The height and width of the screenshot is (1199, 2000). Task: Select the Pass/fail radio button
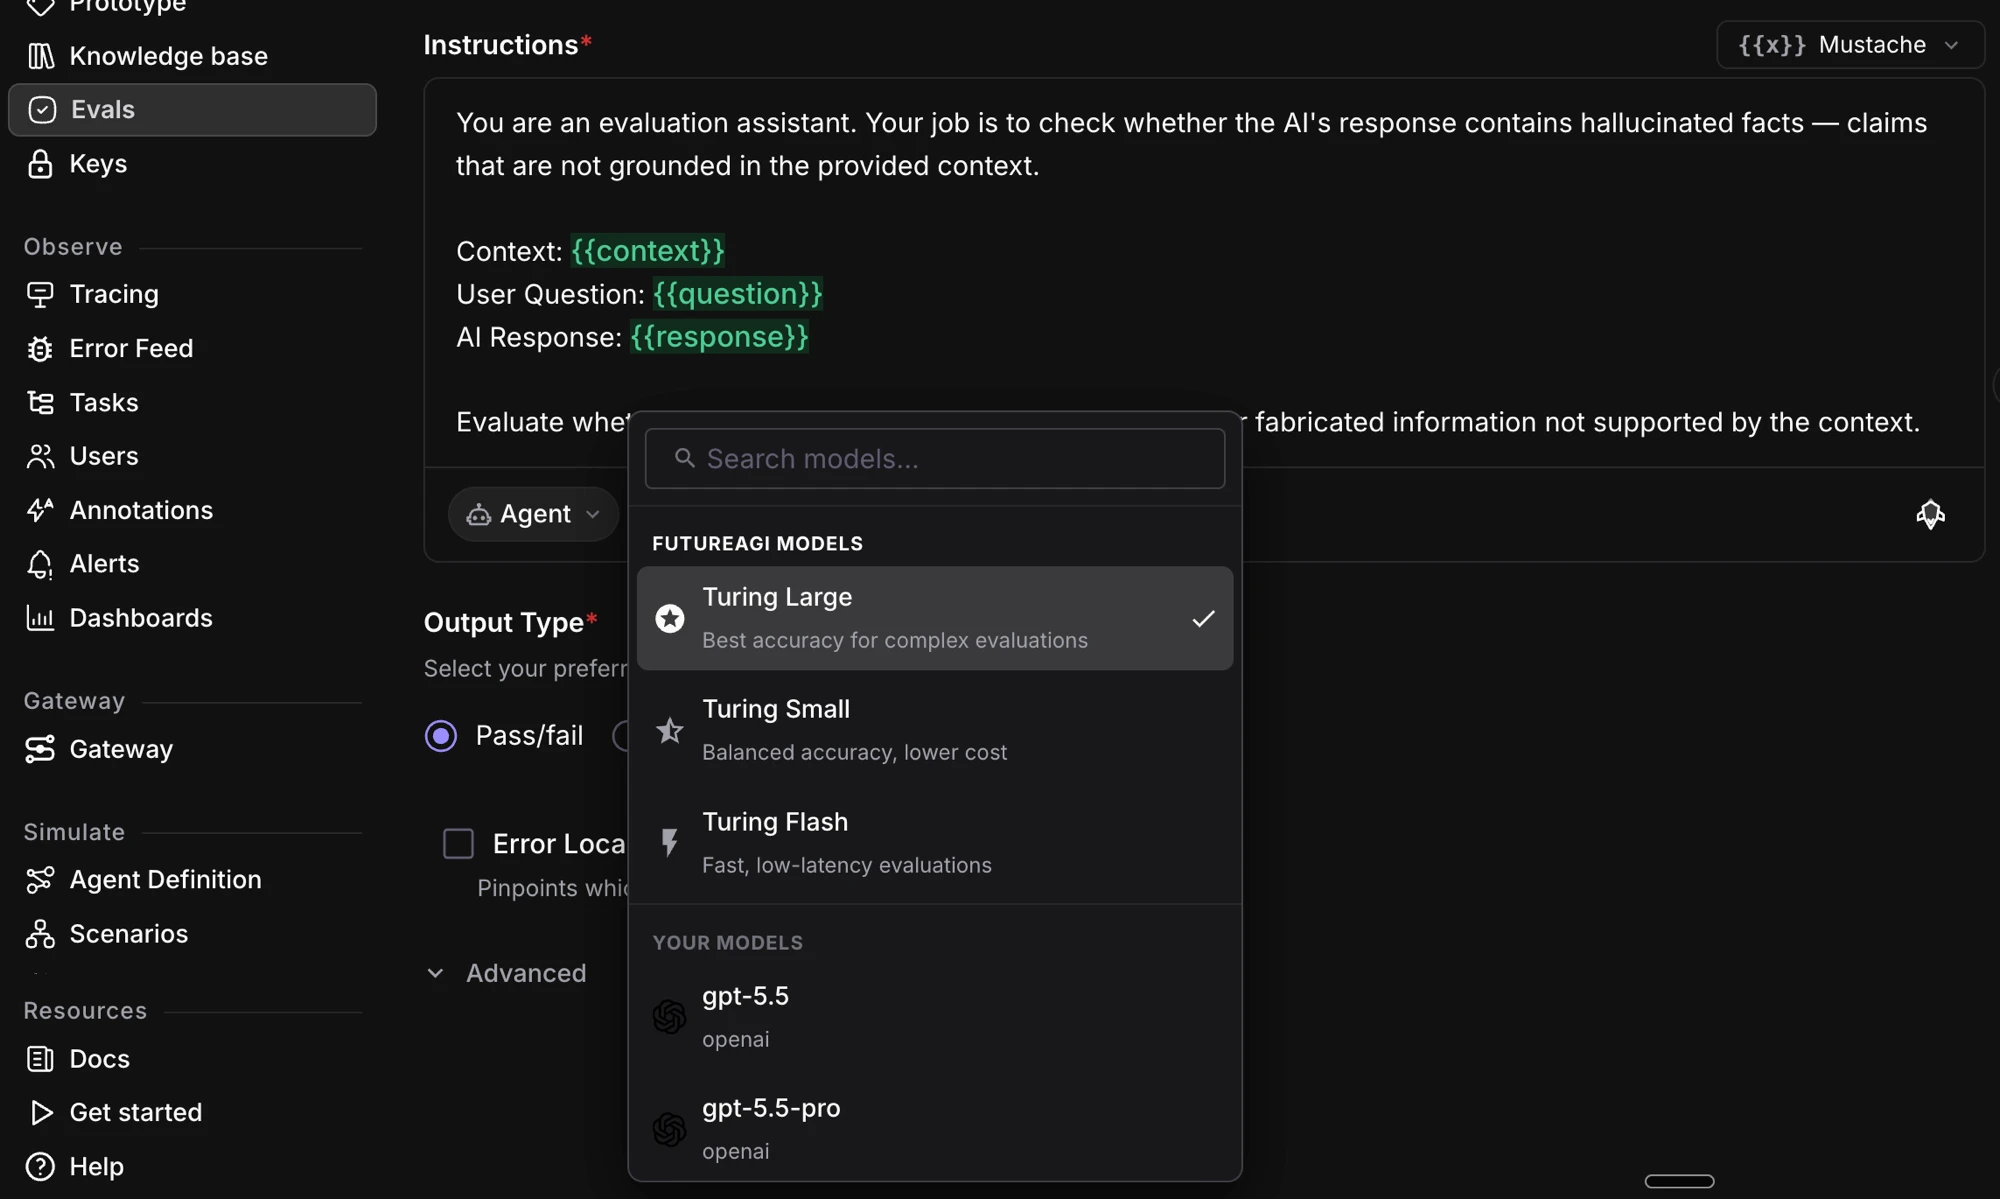(x=441, y=736)
